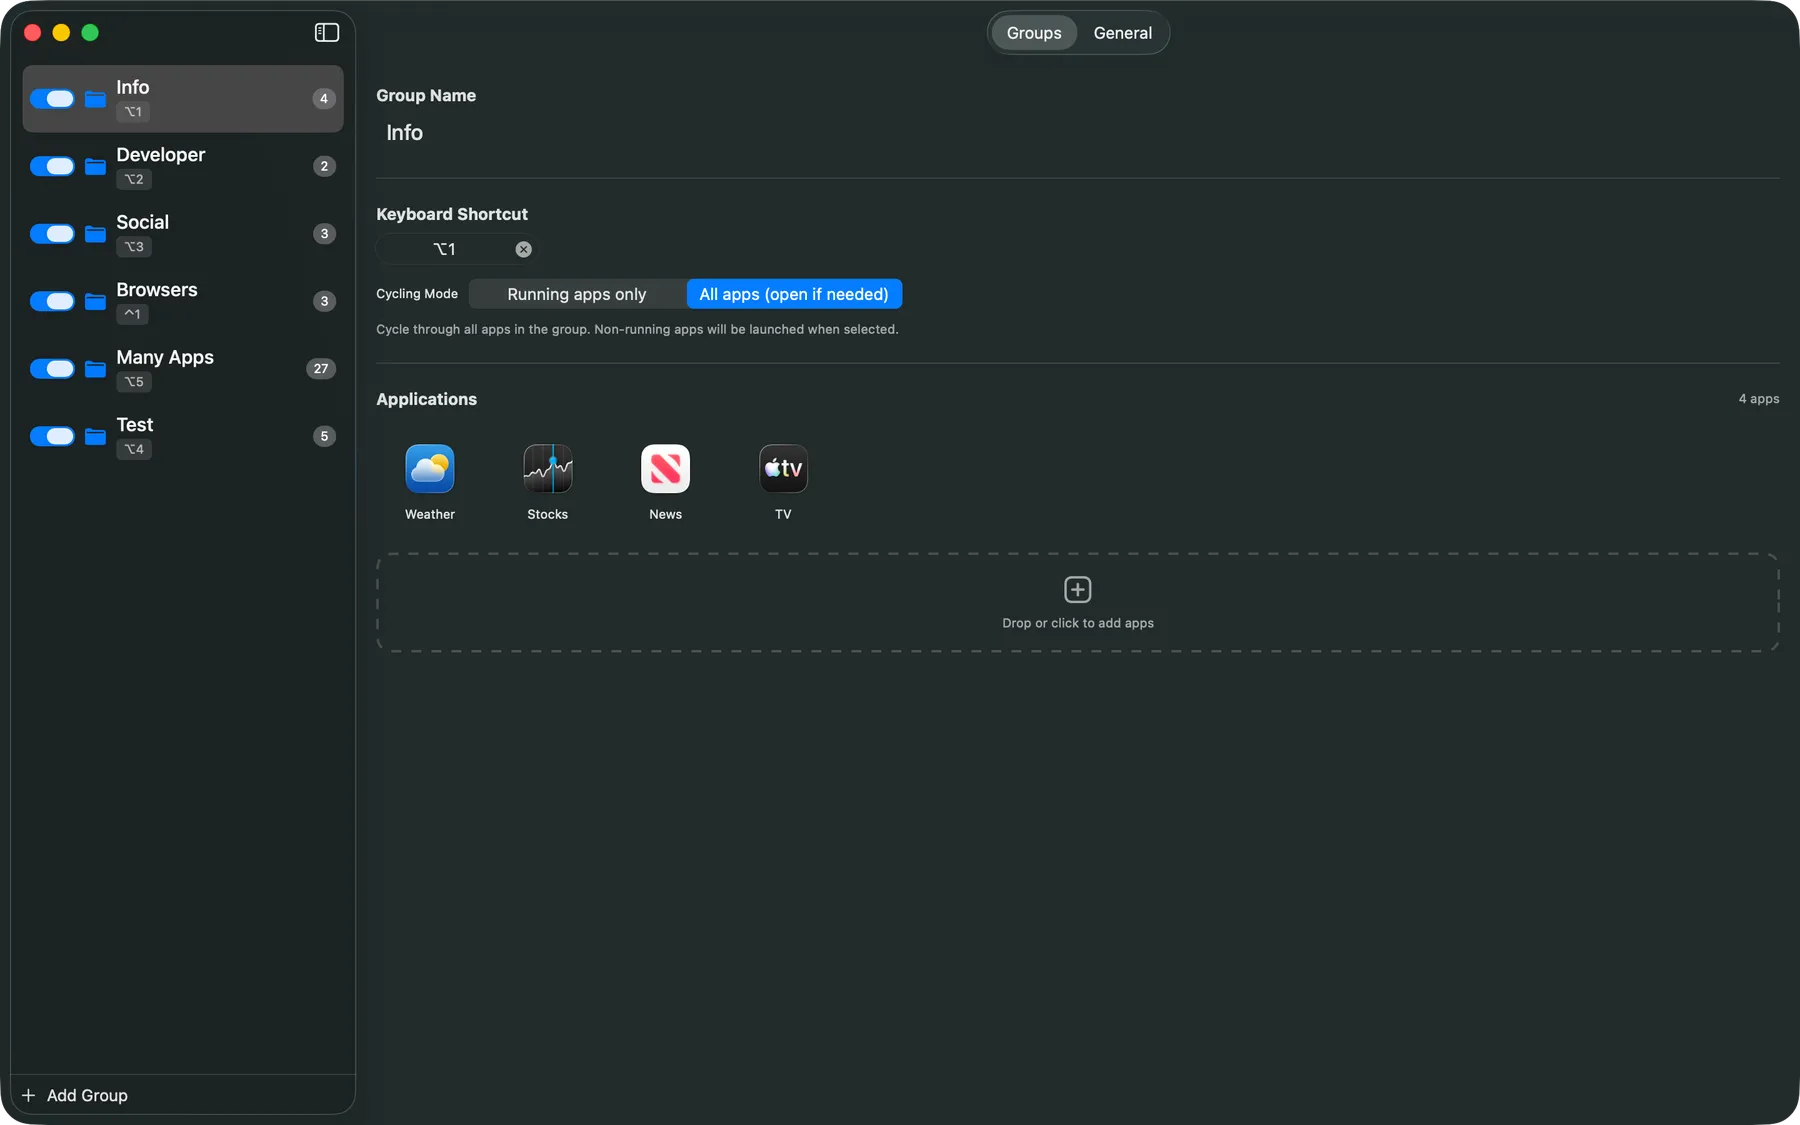This screenshot has height=1125, width=1800.
Task: Turn off the Social group switch
Action: (x=52, y=234)
